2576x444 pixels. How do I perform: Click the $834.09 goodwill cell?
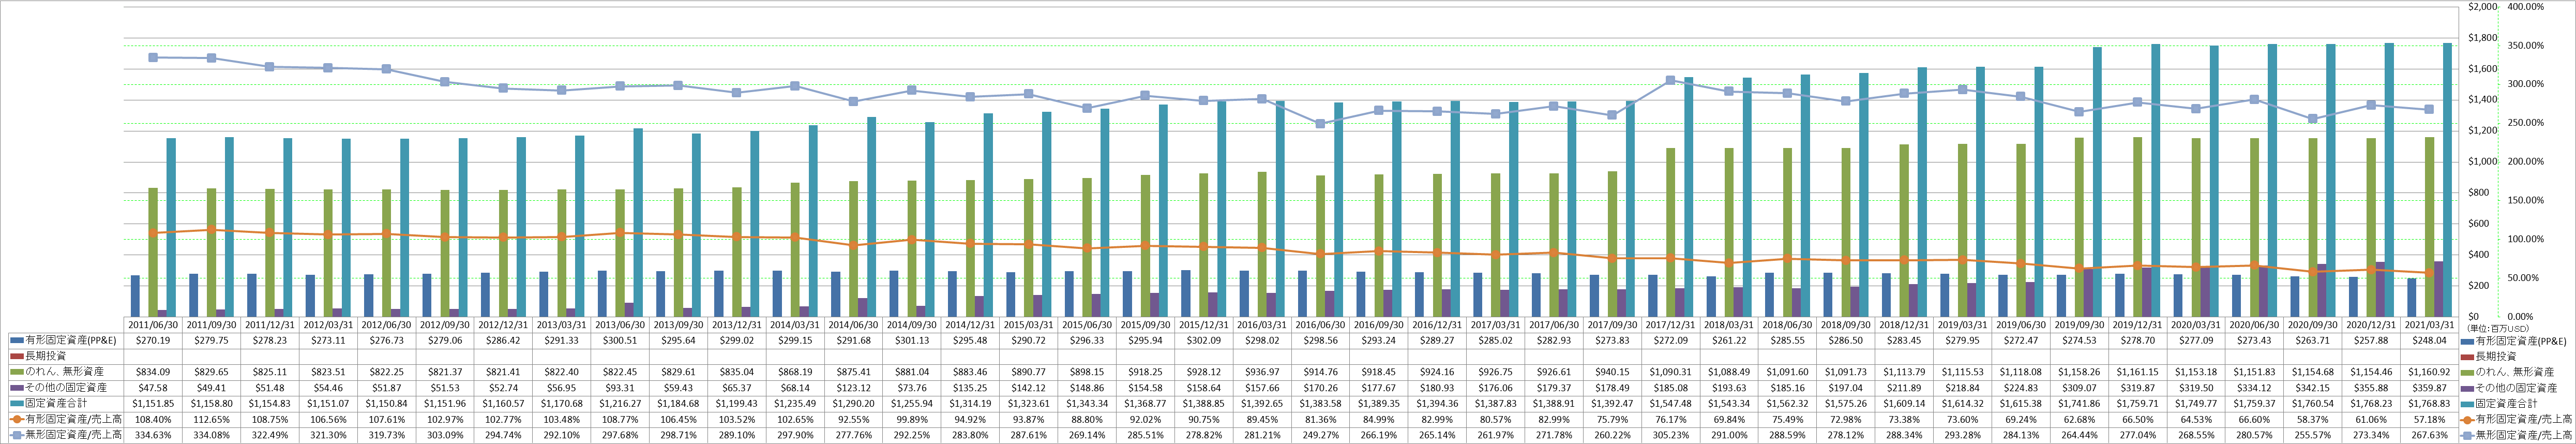[153, 372]
